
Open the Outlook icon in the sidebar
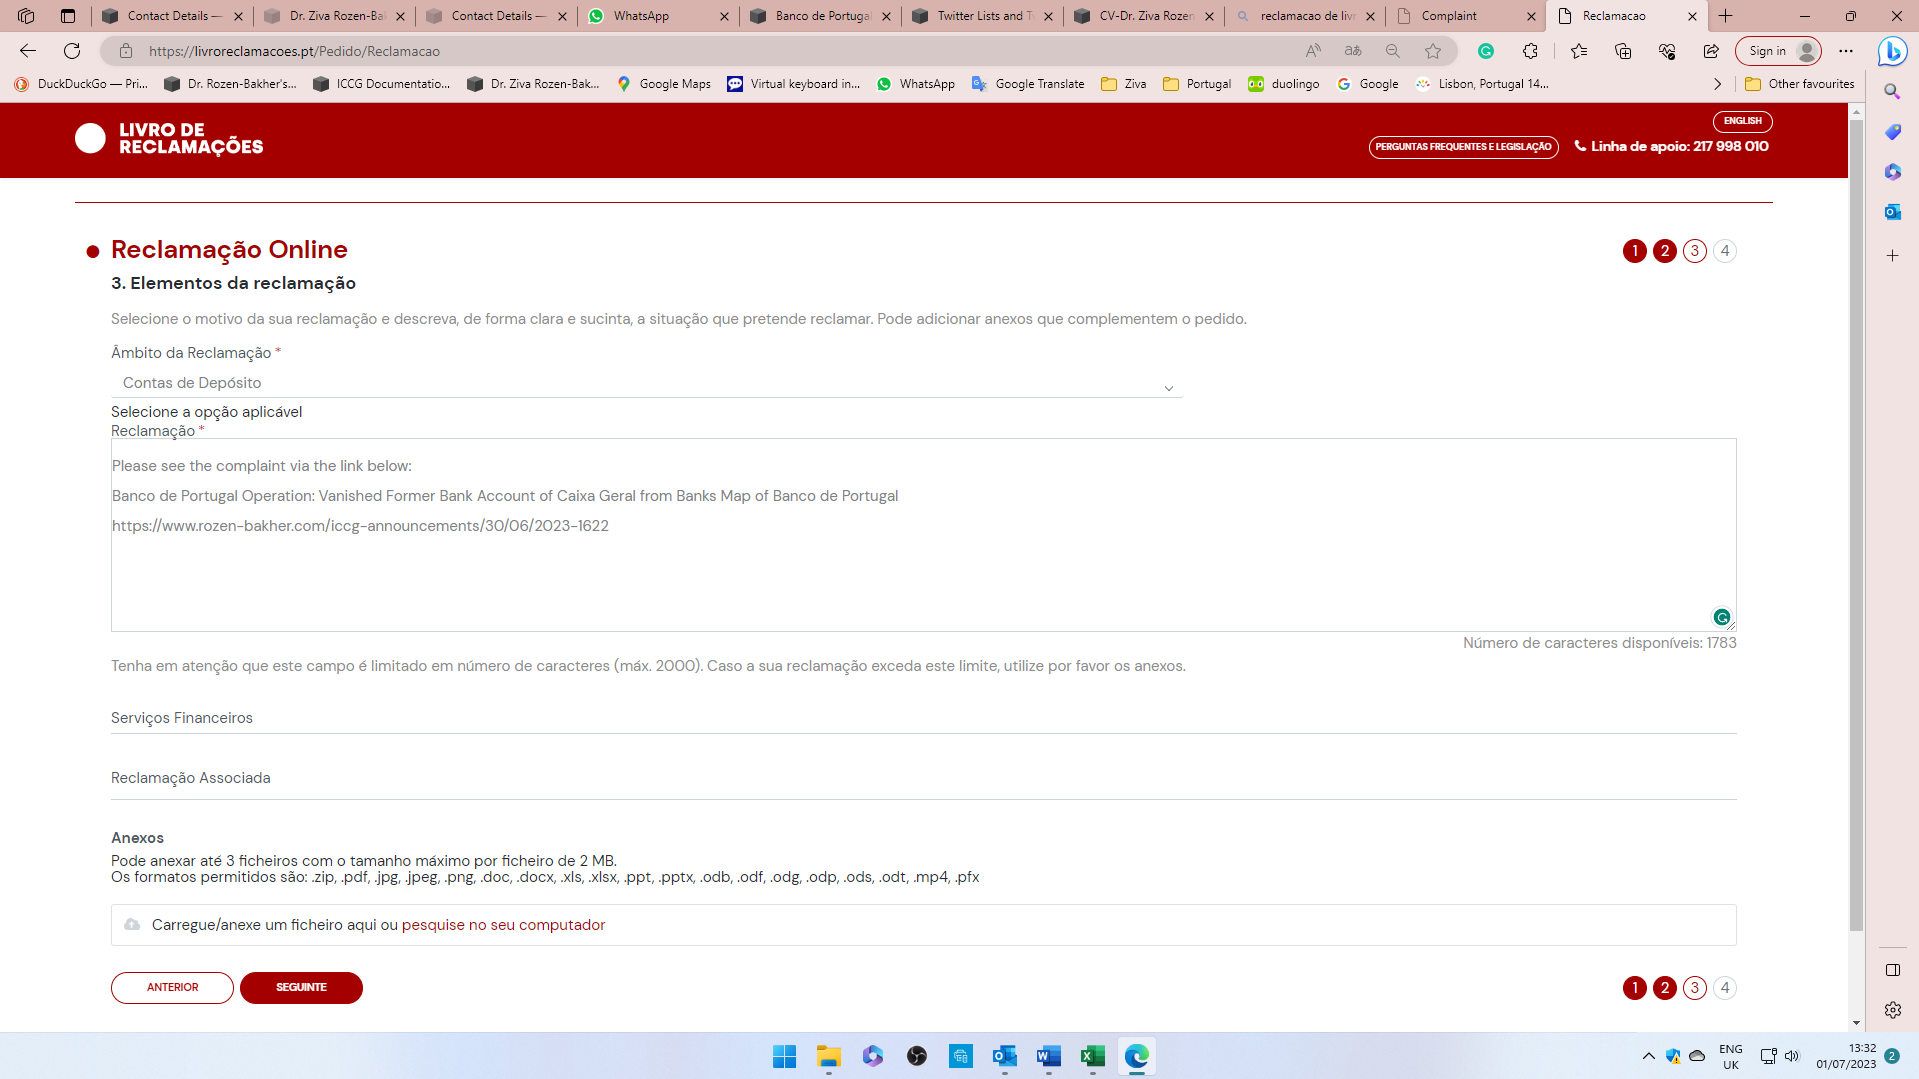click(1892, 212)
